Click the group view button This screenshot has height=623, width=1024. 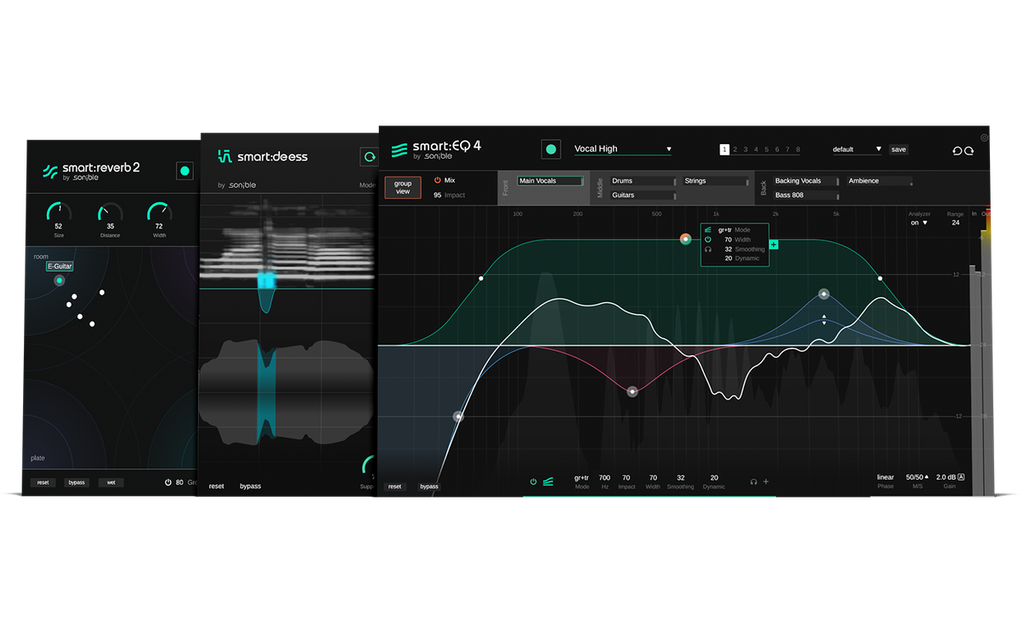point(403,187)
